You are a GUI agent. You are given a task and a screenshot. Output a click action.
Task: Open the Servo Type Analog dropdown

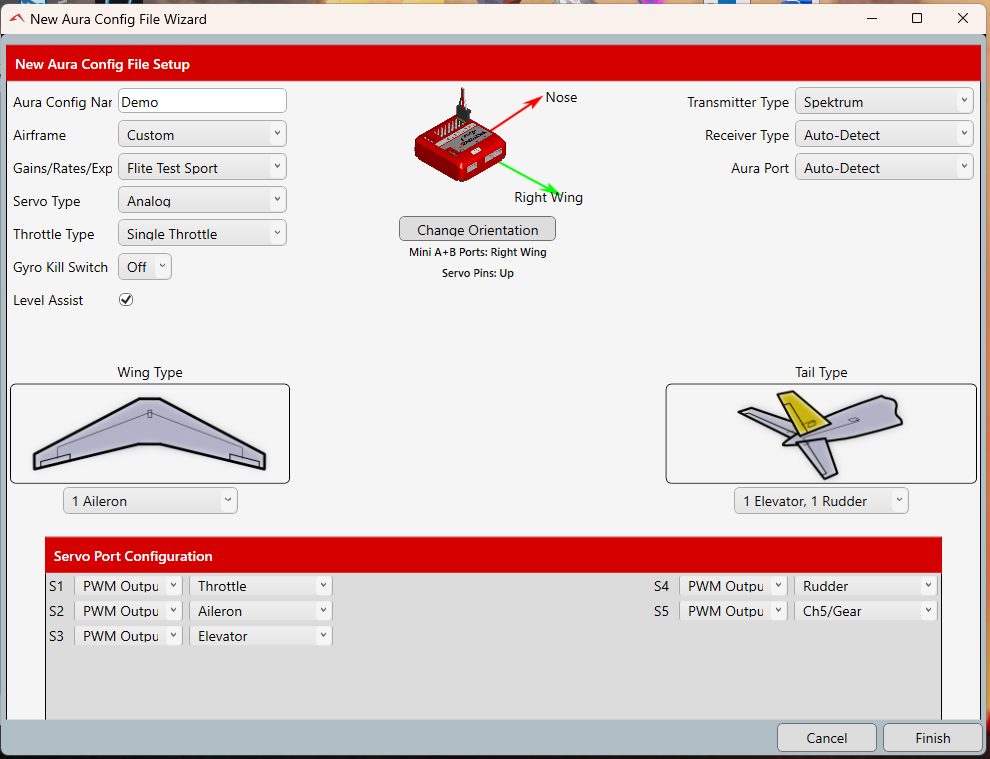202,201
